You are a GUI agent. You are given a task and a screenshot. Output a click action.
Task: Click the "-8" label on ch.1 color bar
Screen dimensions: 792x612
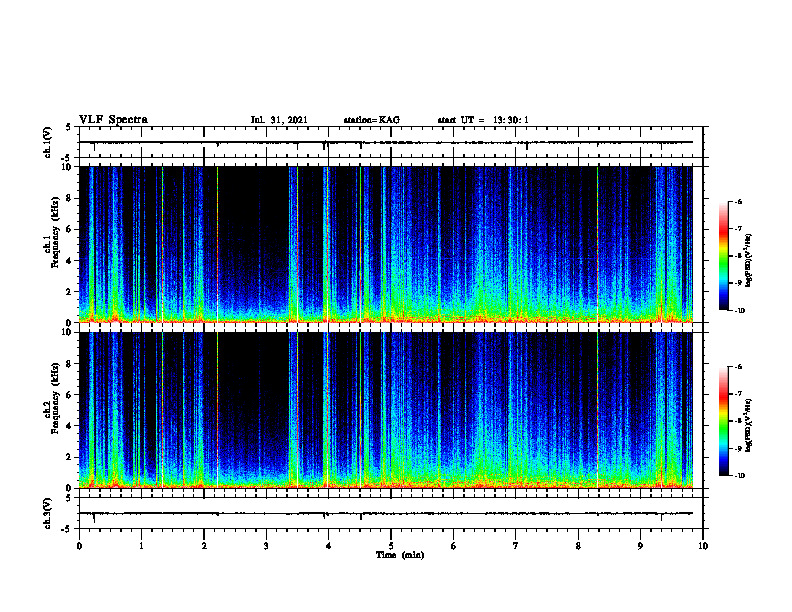(x=738, y=256)
